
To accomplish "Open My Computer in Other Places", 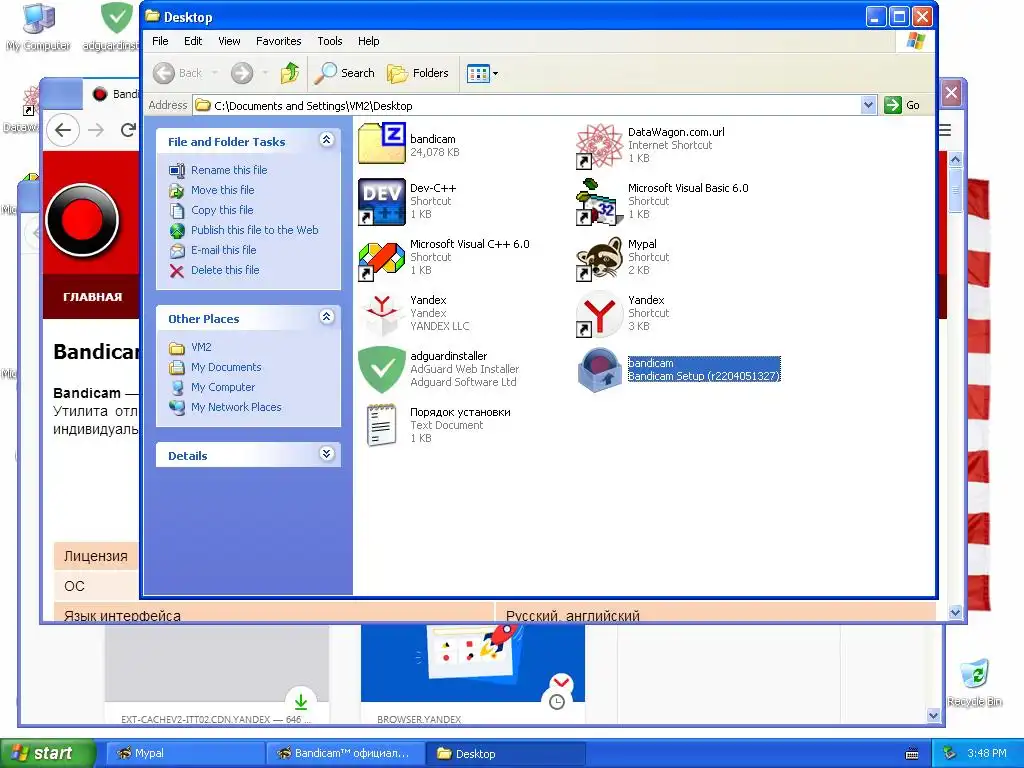I will click(x=223, y=387).
